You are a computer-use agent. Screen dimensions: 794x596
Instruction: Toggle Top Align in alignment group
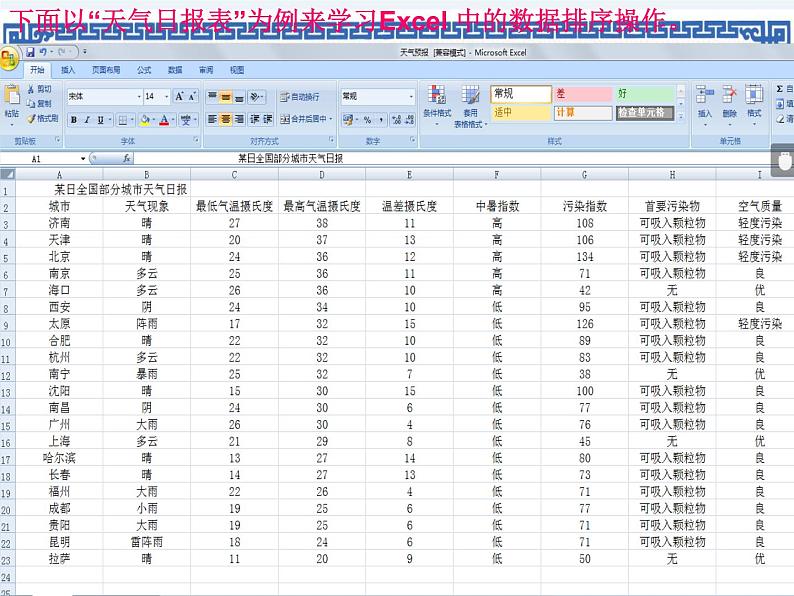[212, 96]
